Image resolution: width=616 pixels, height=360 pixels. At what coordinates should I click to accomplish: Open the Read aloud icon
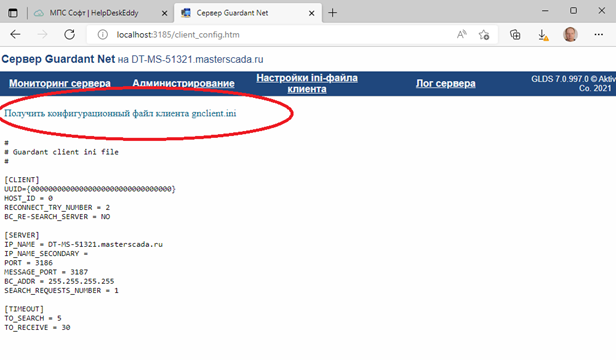click(x=462, y=35)
